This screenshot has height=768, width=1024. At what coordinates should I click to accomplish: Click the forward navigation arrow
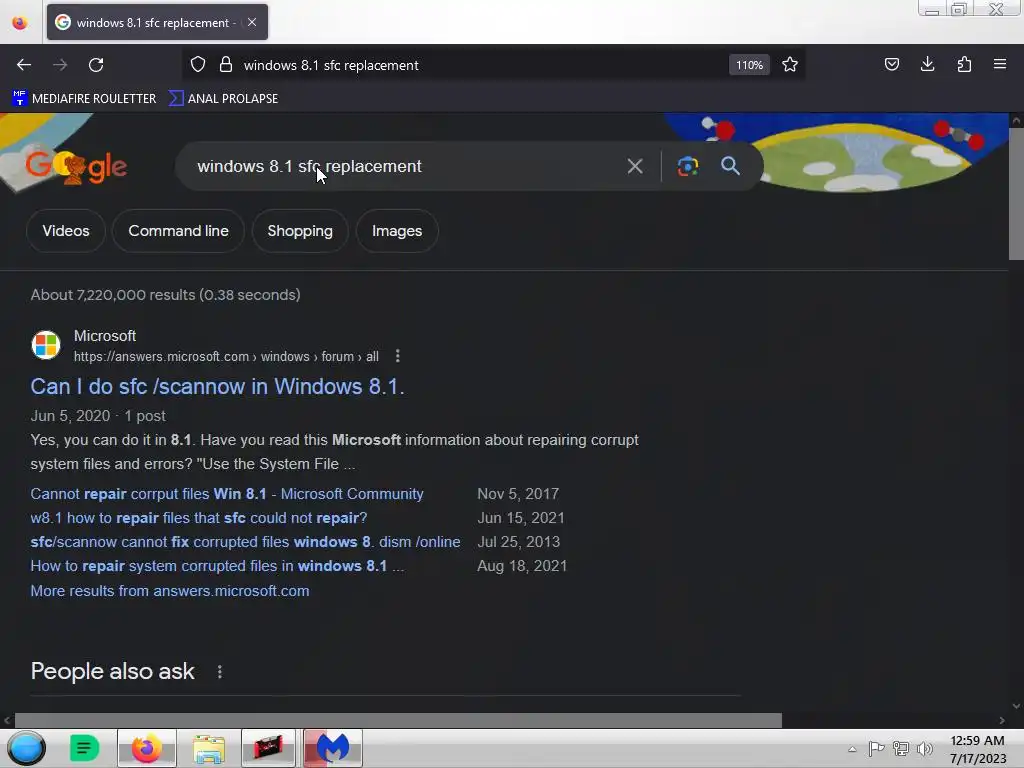click(60, 65)
